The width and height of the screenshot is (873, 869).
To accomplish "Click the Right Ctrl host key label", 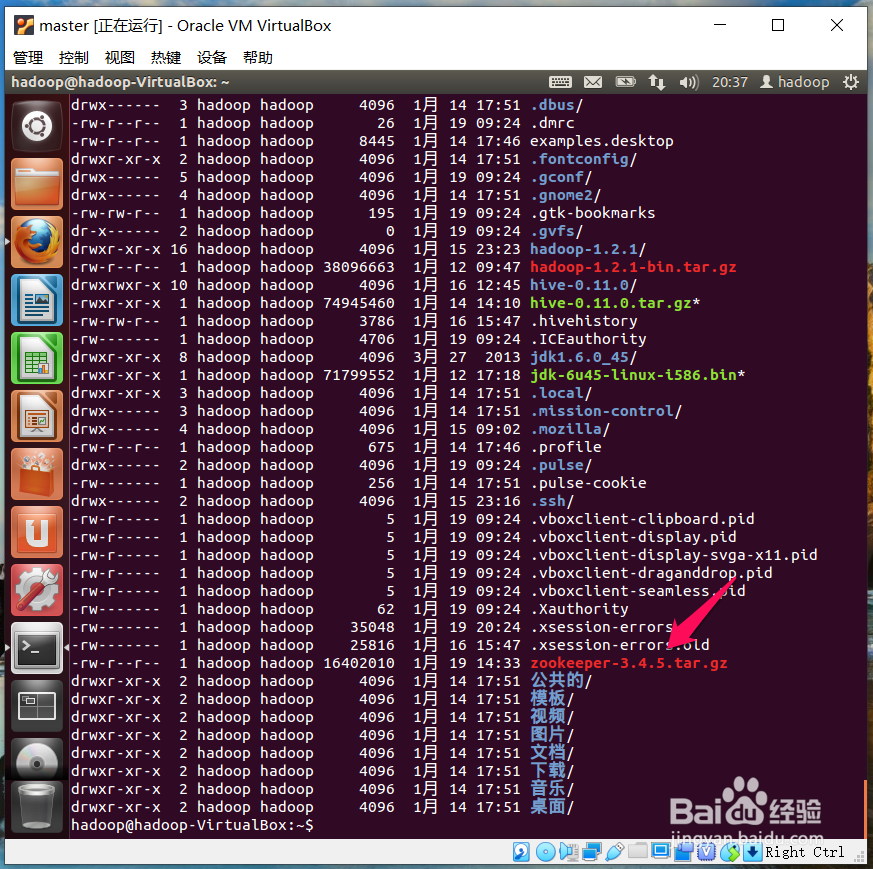I will [x=805, y=852].
